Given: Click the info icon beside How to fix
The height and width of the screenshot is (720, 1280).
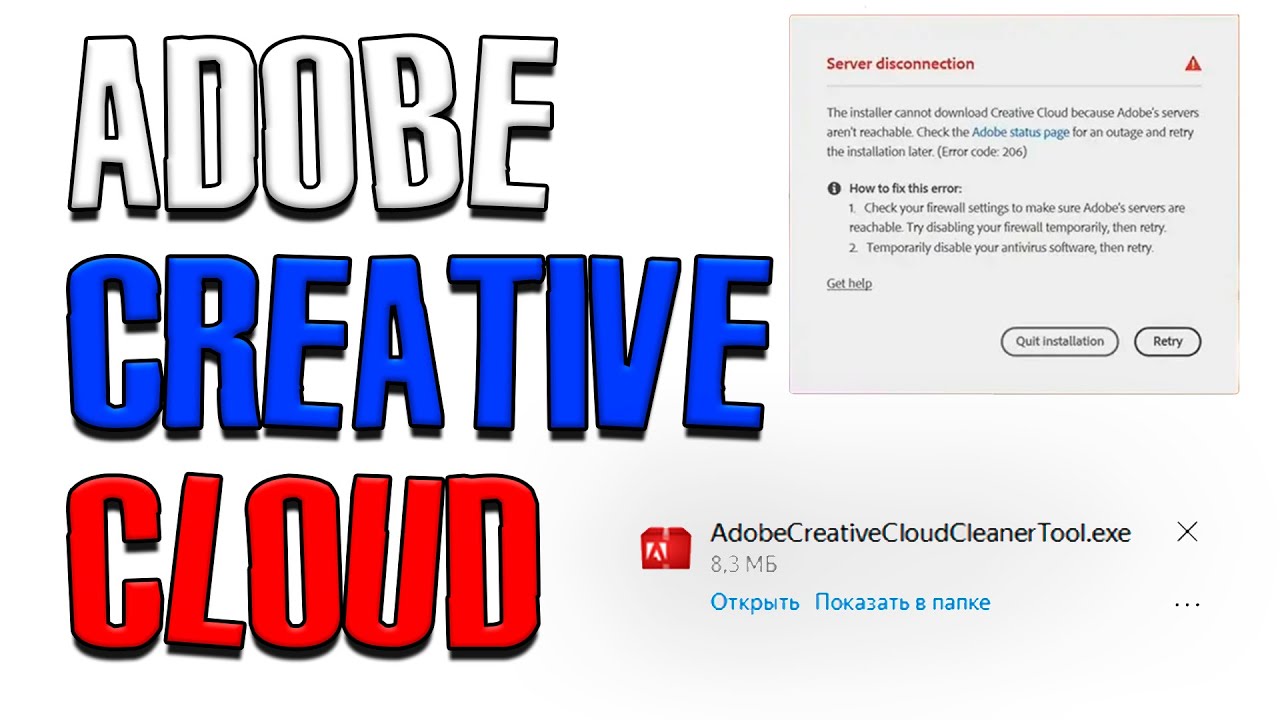Looking at the screenshot, I should point(833,188).
